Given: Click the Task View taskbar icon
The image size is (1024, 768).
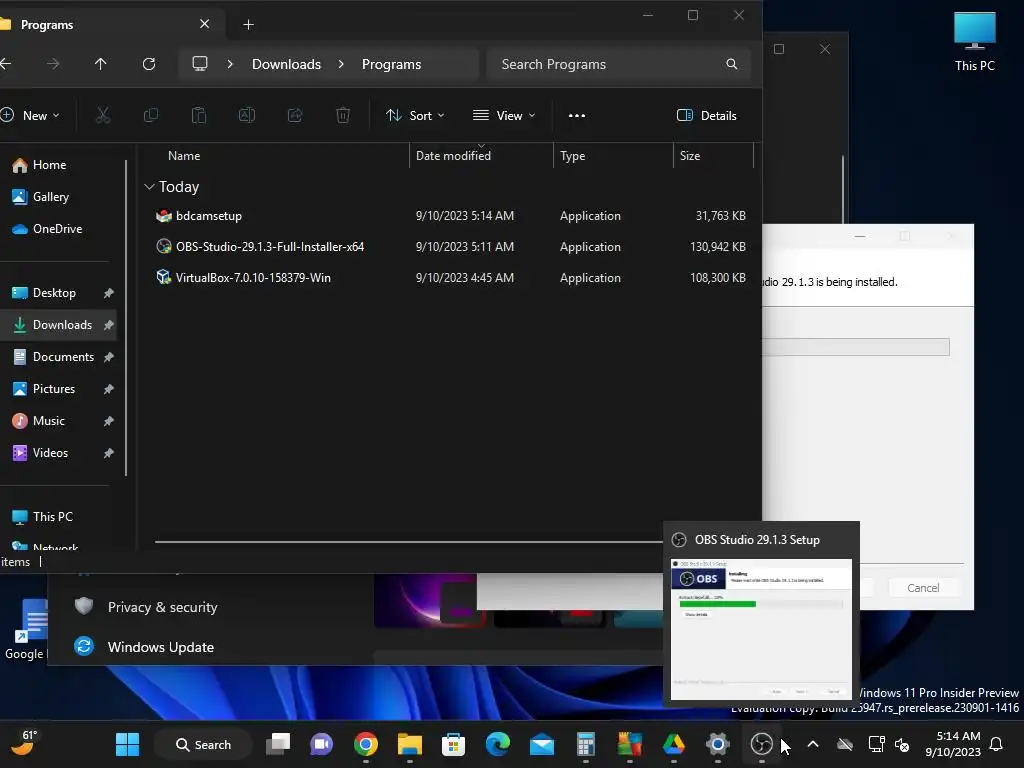Looking at the screenshot, I should (x=278, y=744).
